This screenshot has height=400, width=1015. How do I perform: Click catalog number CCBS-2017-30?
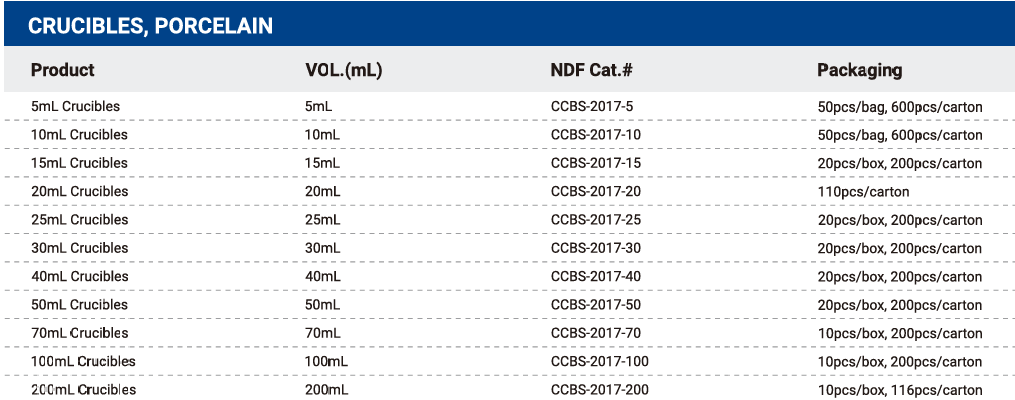tap(596, 248)
